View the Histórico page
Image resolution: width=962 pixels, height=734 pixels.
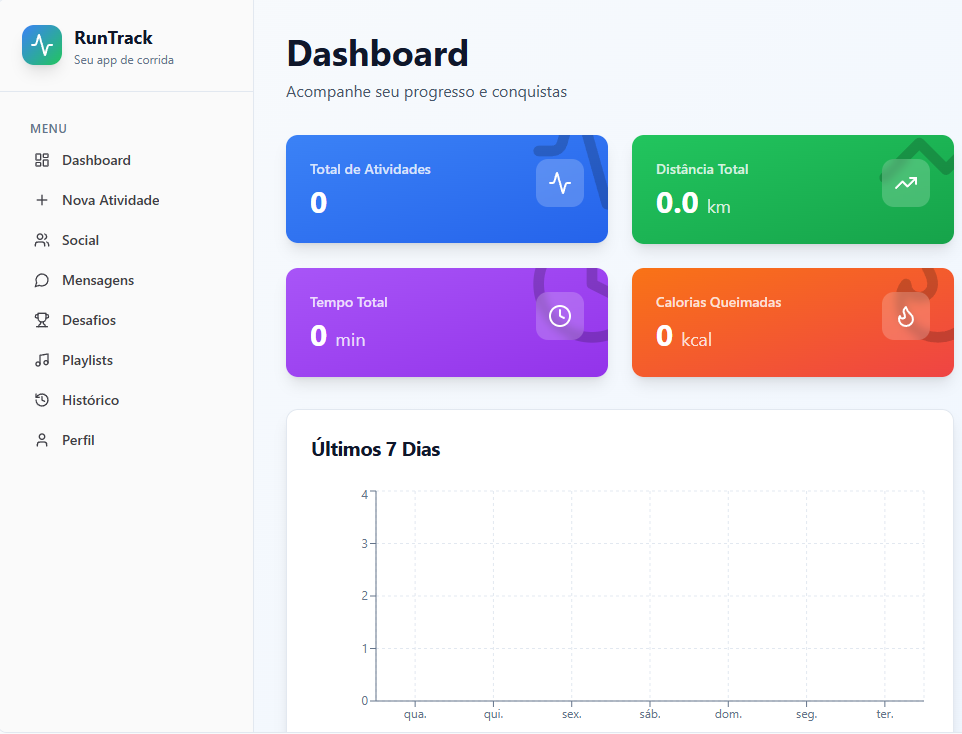tap(126, 400)
